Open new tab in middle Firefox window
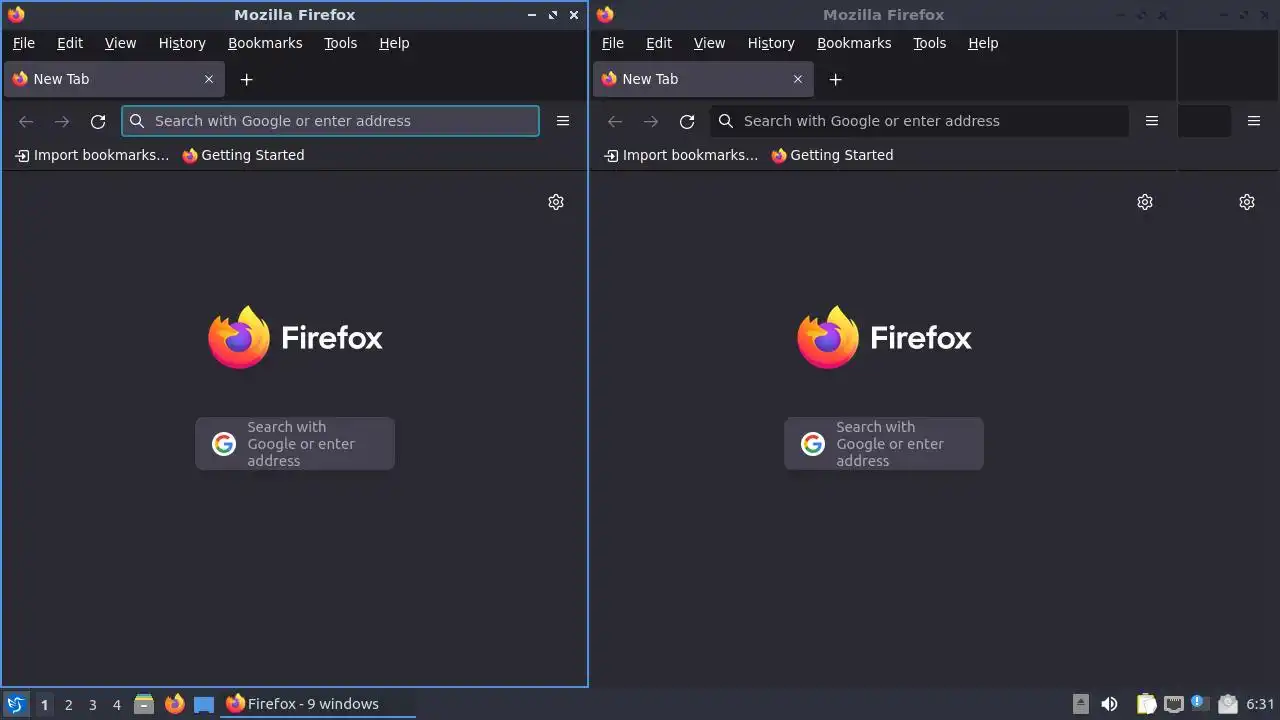 [x=836, y=79]
